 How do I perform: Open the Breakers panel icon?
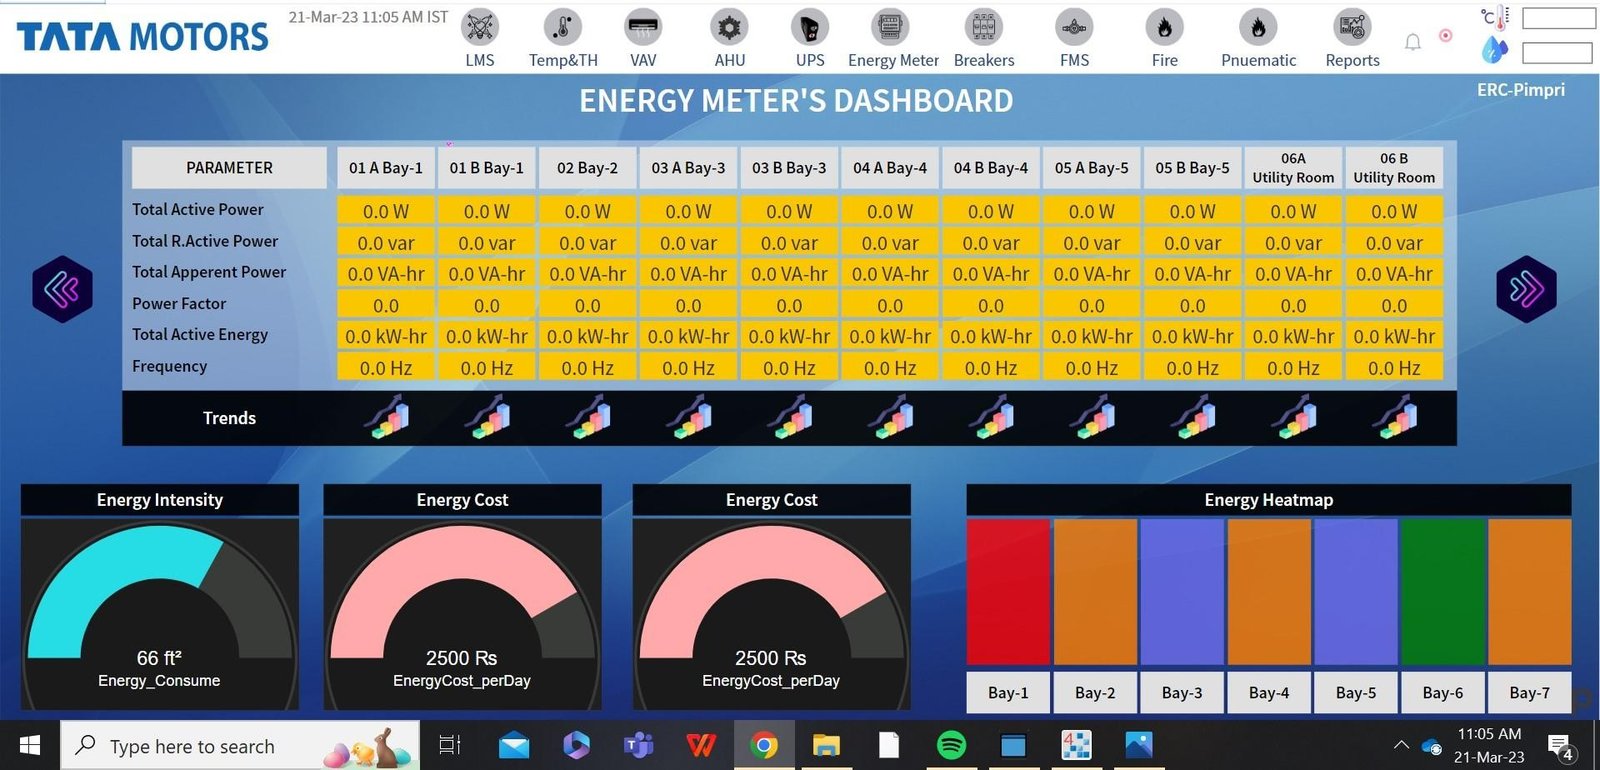984,27
